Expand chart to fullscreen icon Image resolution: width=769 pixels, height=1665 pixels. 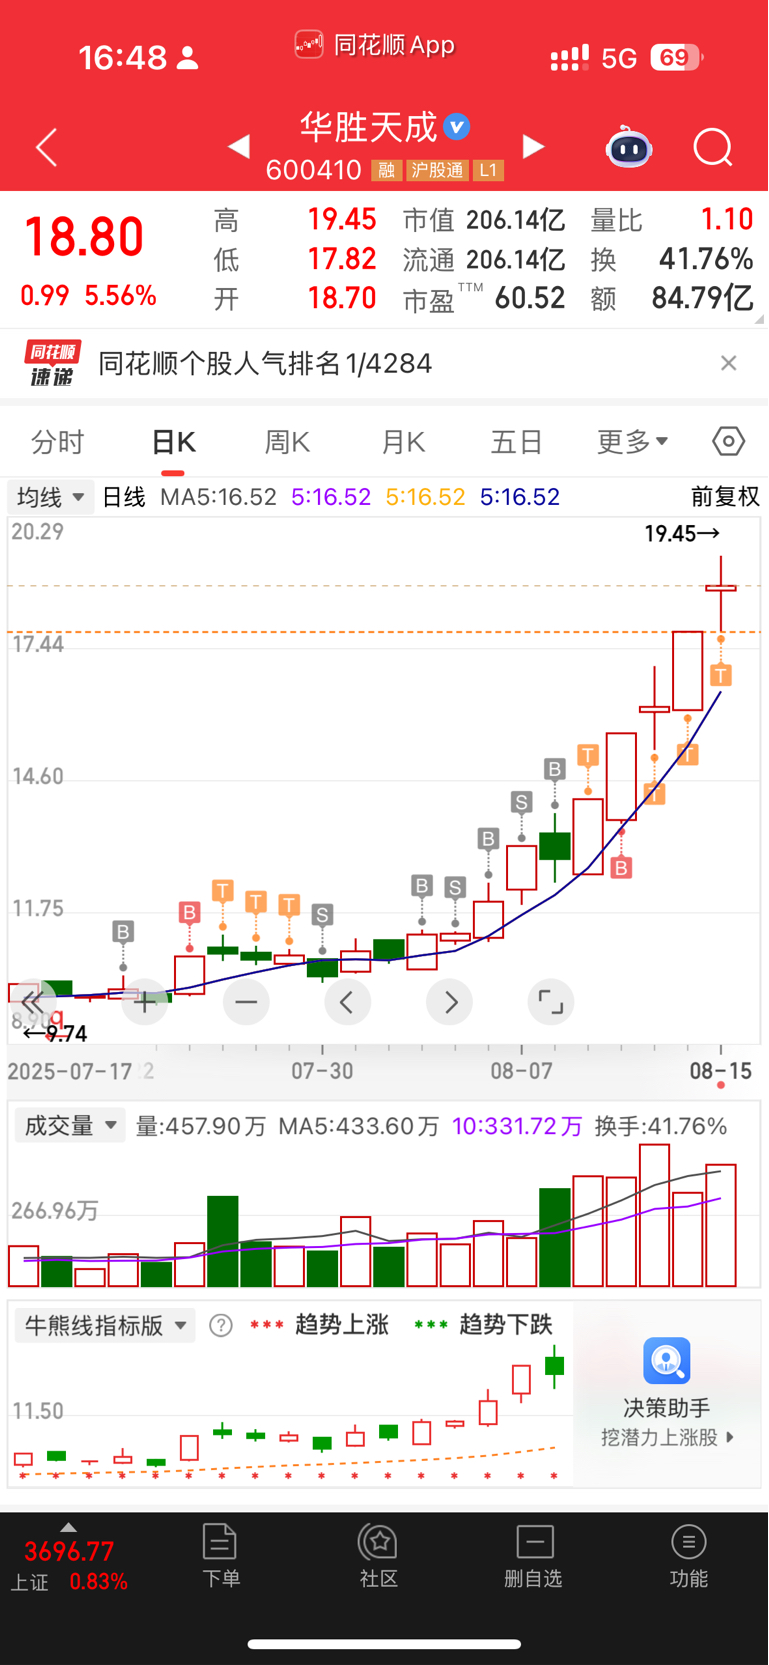coord(551,1001)
